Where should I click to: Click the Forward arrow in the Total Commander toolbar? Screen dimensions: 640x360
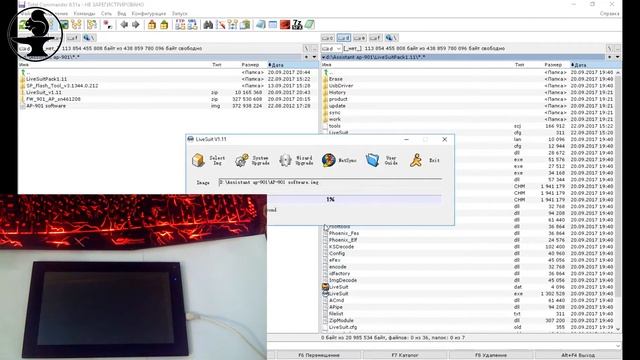(x=136, y=25)
